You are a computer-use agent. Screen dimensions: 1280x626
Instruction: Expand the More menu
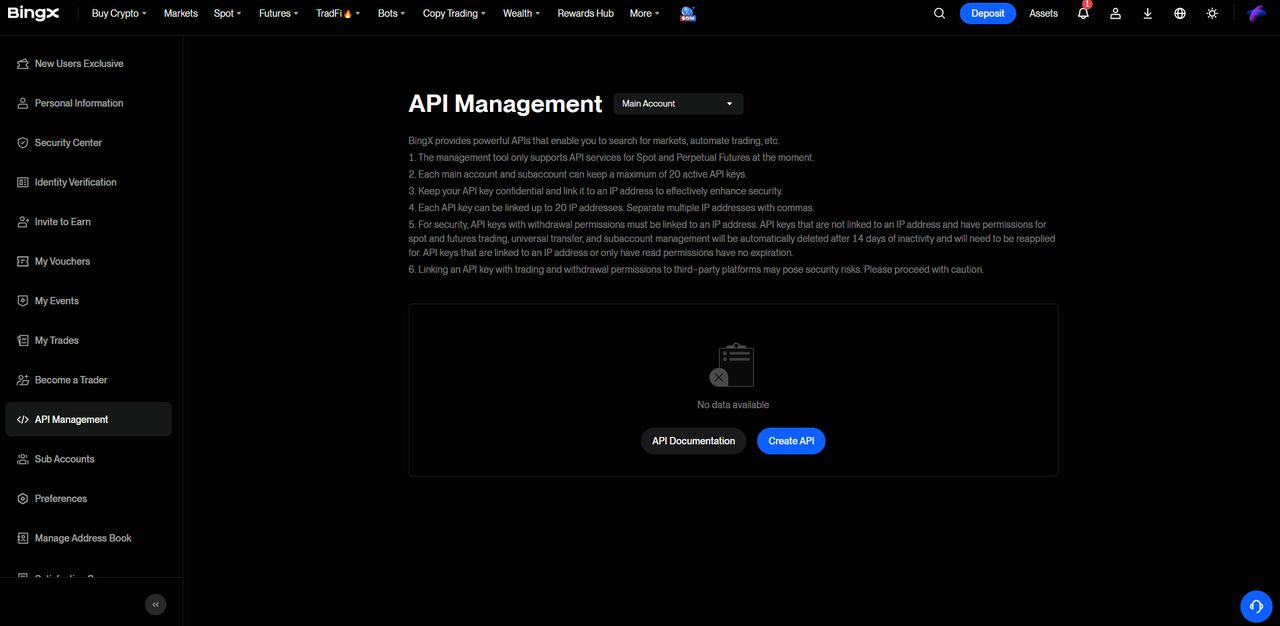tap(645, 13)
